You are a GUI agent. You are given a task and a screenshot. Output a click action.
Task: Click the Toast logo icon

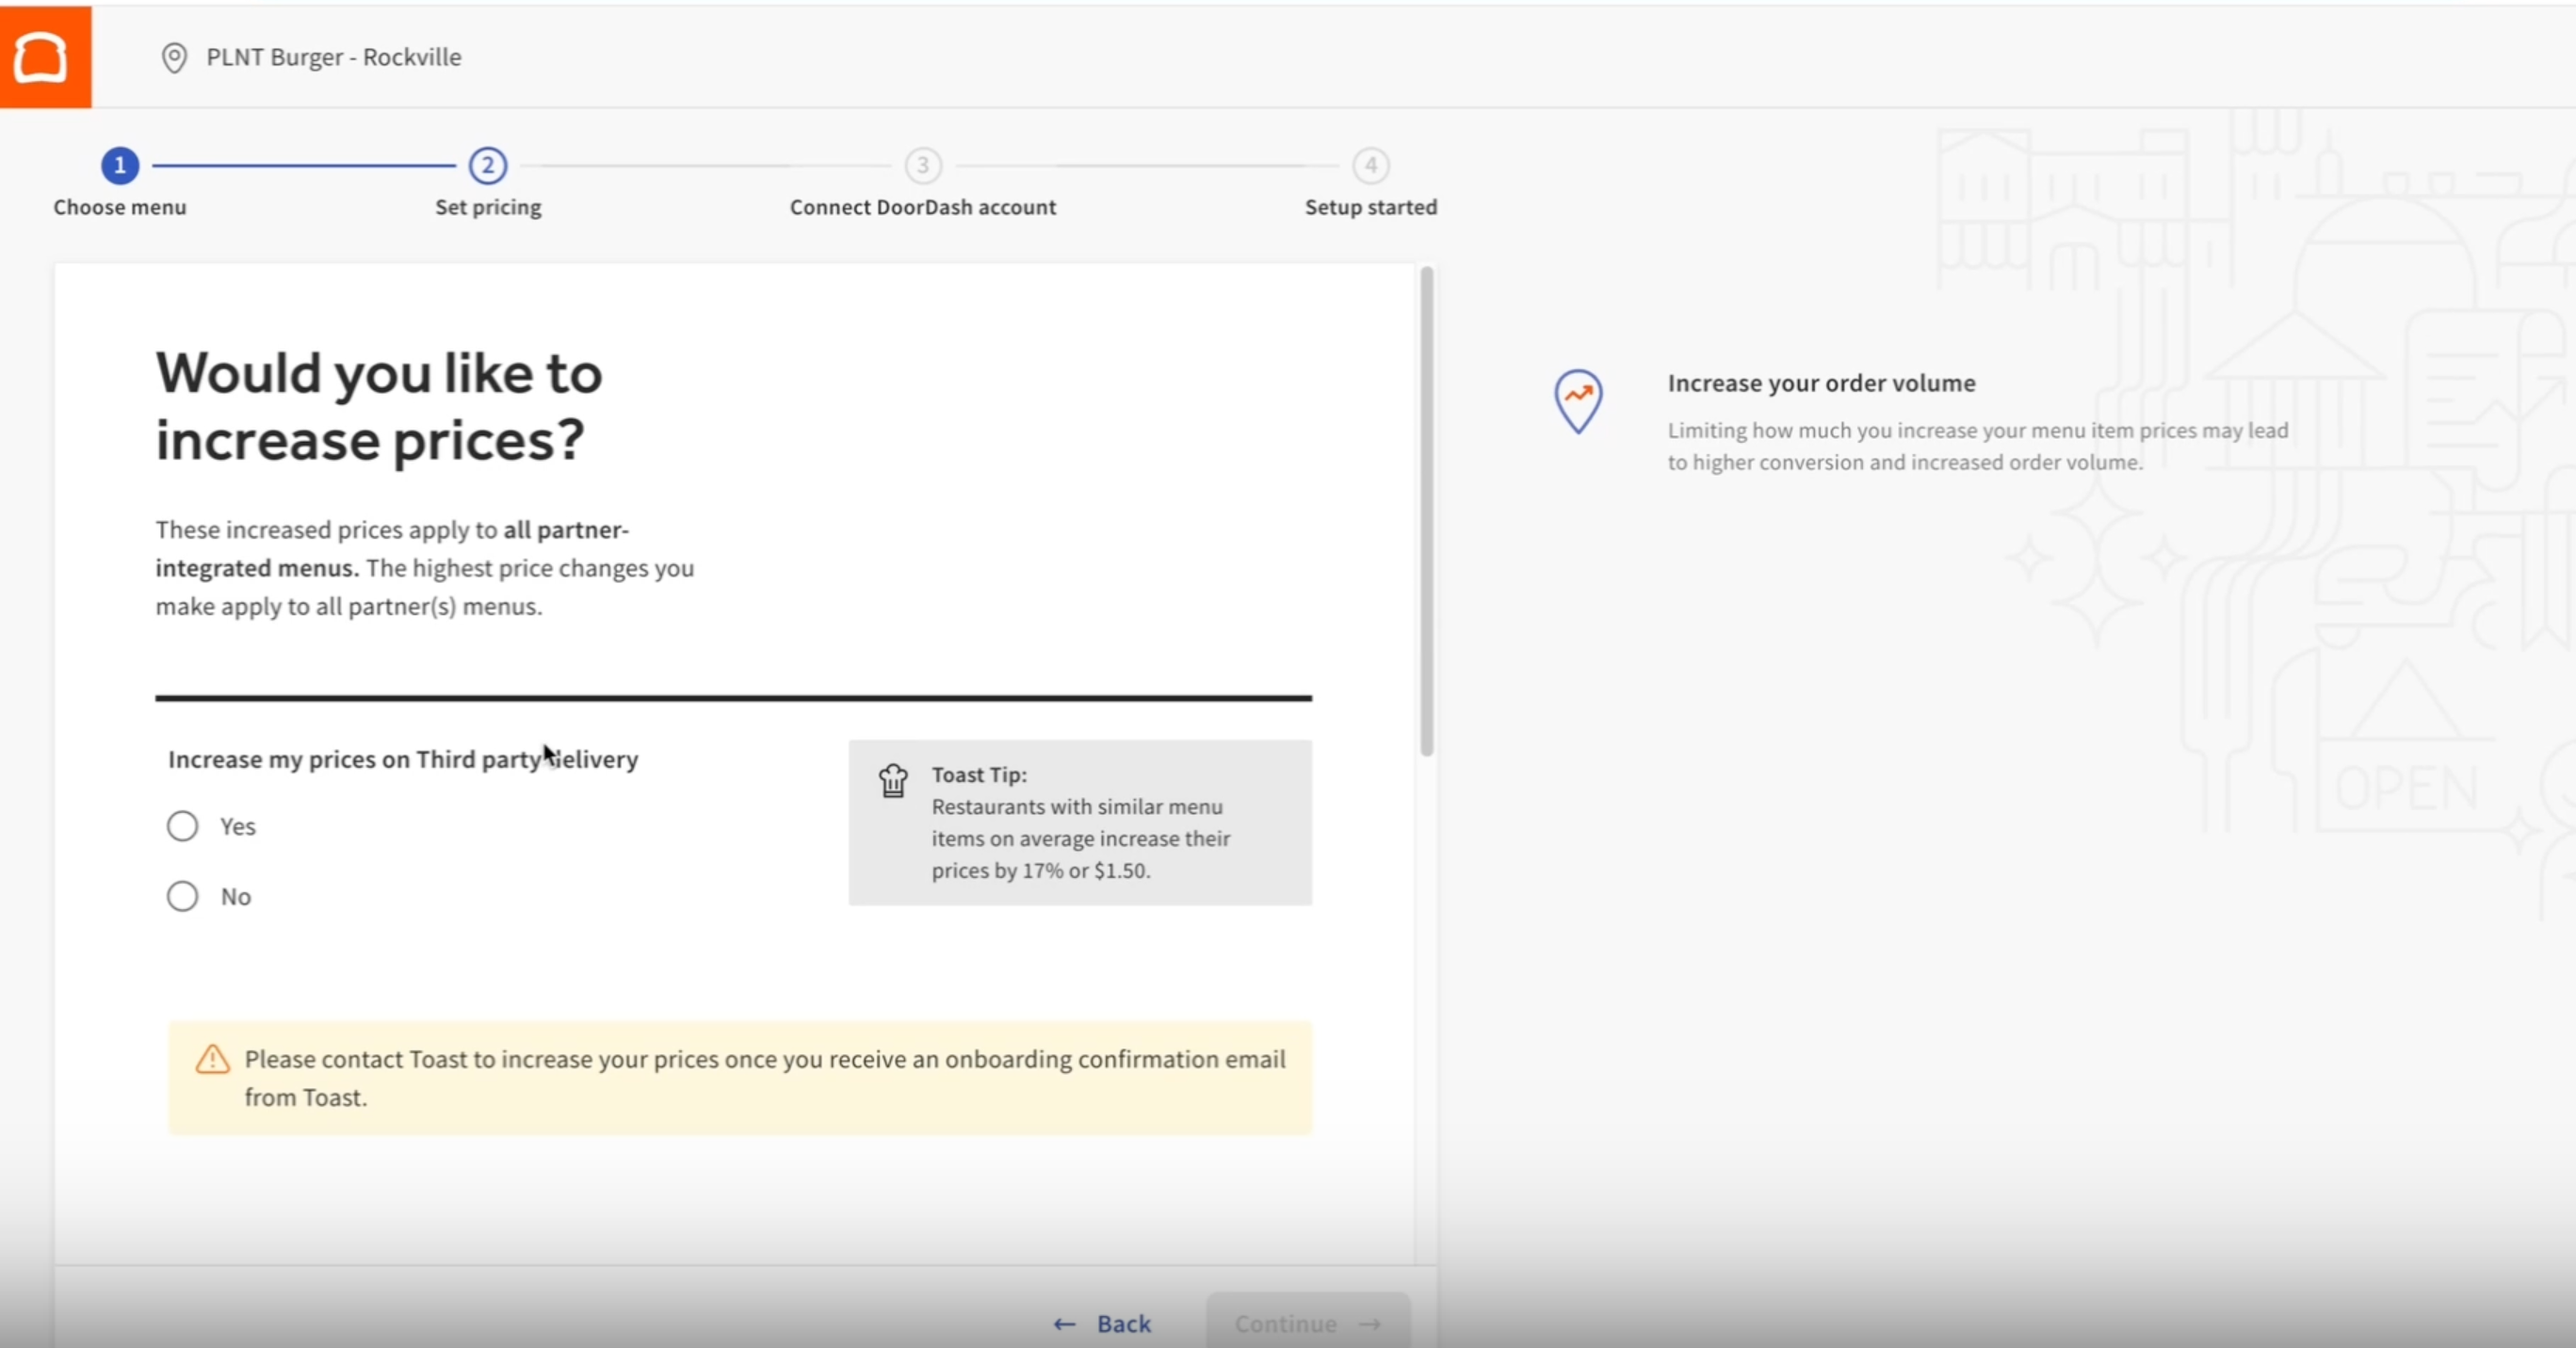tap(42, 56)
